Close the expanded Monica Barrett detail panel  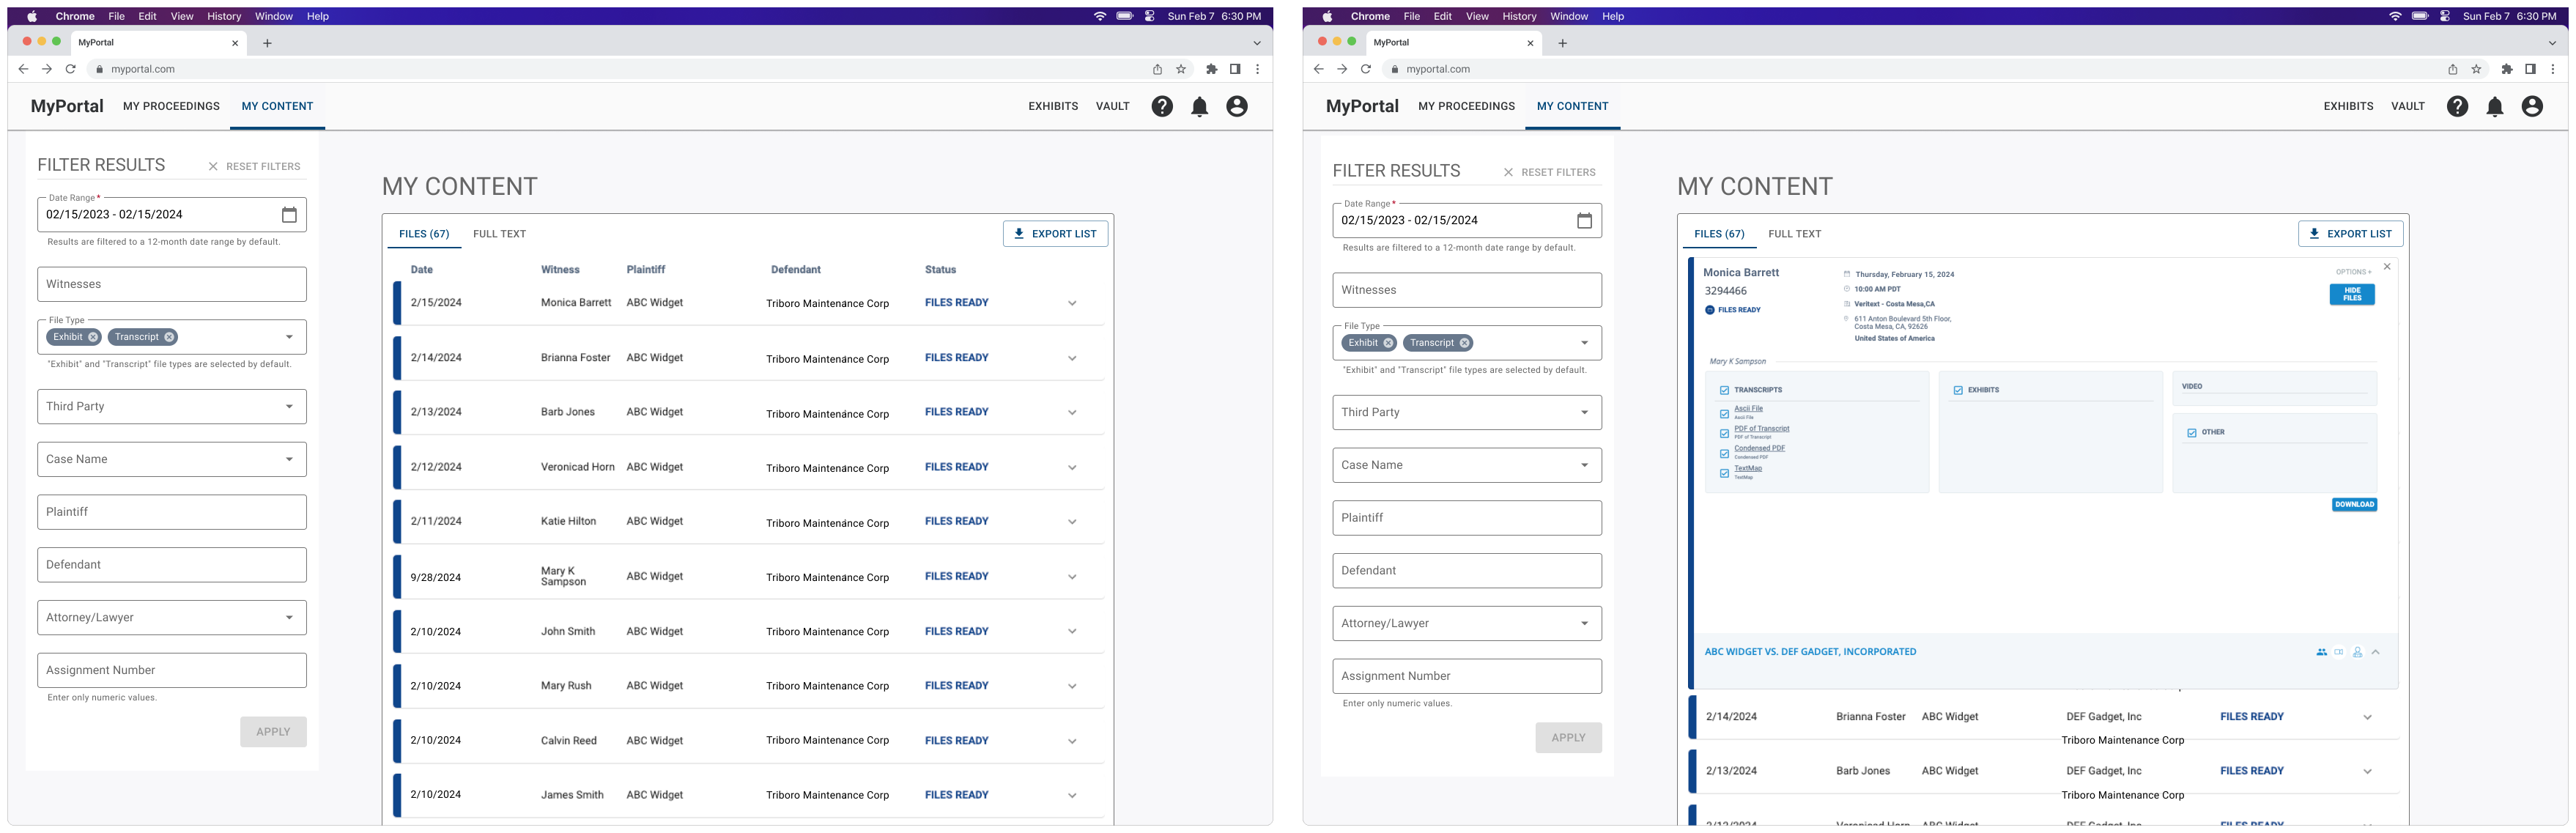2387,267
